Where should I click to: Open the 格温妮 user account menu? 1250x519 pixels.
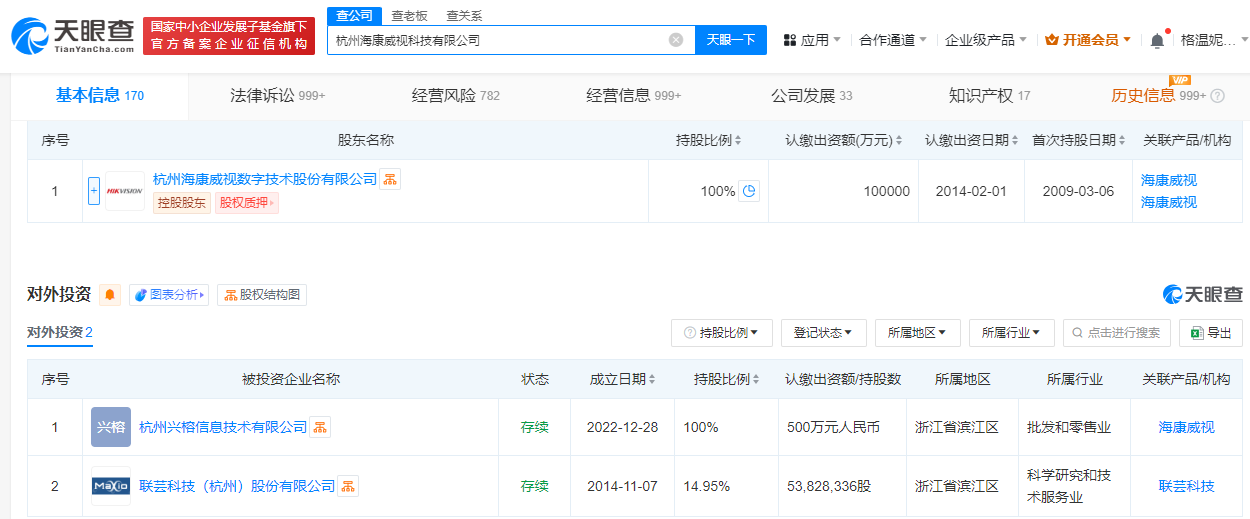click(x=1215, y=40)
